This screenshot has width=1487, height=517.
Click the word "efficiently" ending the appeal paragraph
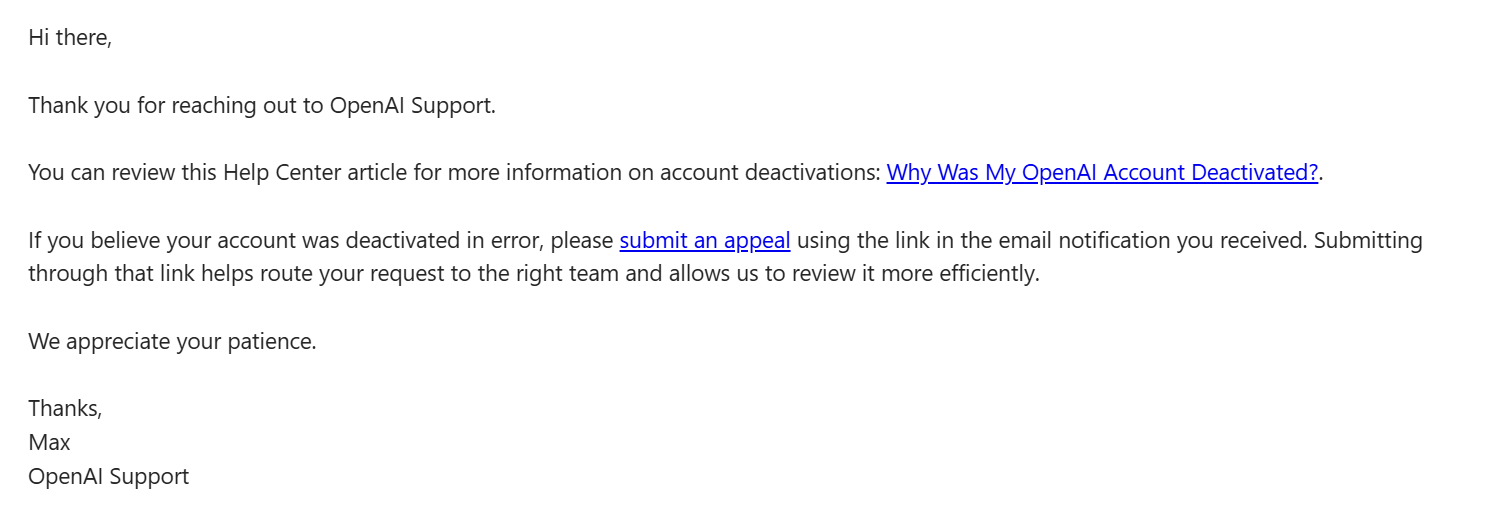coord(987,273)
